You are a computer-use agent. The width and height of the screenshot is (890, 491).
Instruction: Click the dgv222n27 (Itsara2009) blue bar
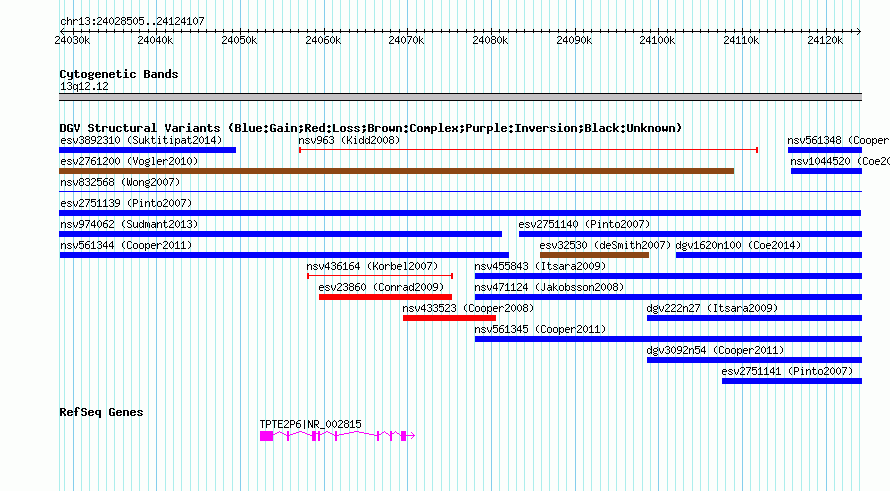754,318
